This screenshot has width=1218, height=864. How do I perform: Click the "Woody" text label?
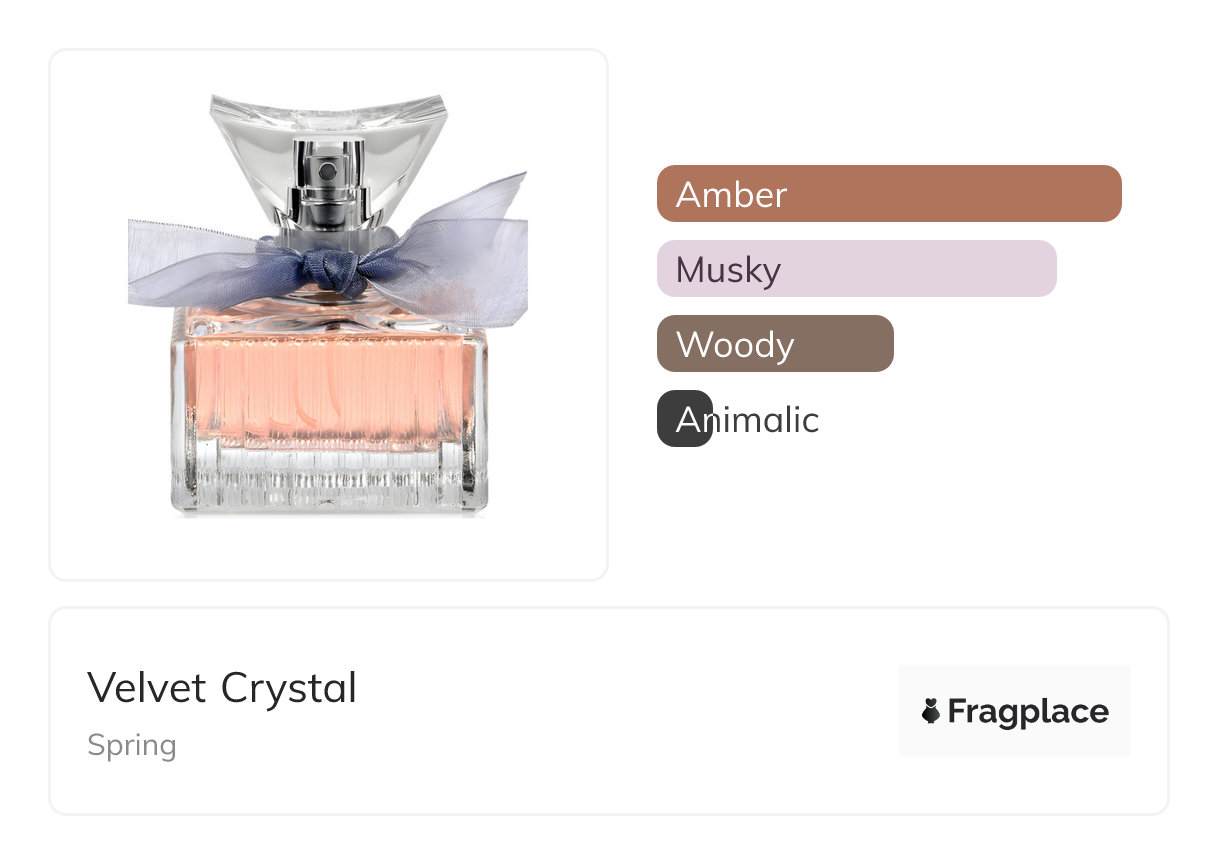[735, 345]
